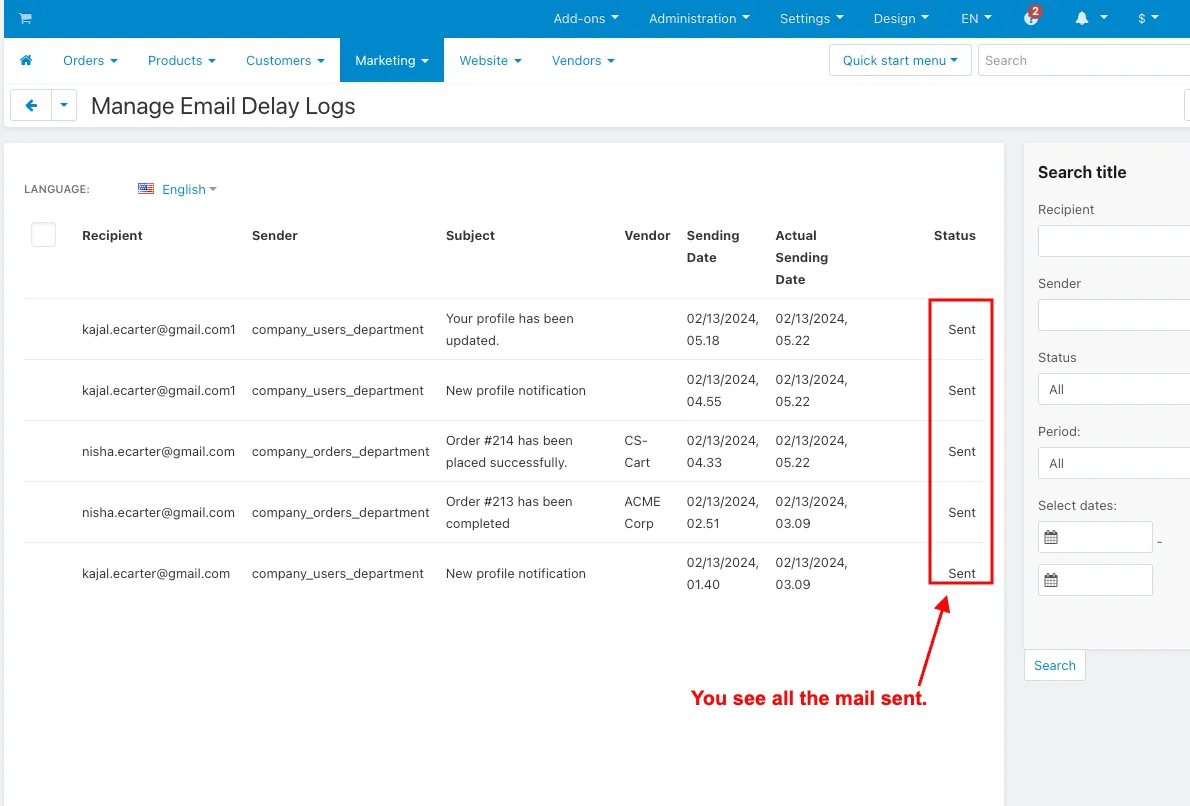Screen dimensions: 1190x806
Task: Click the first Select dates input
Action: 1095,537
